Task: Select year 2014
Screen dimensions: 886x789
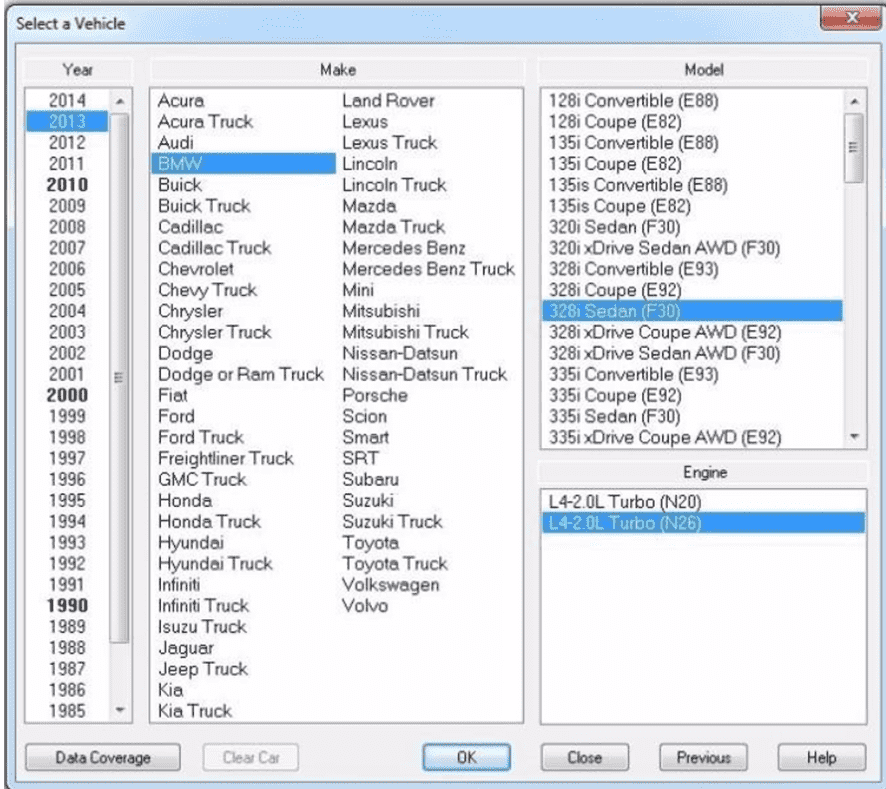Action: pyautogui.click(x=67, y=101)
